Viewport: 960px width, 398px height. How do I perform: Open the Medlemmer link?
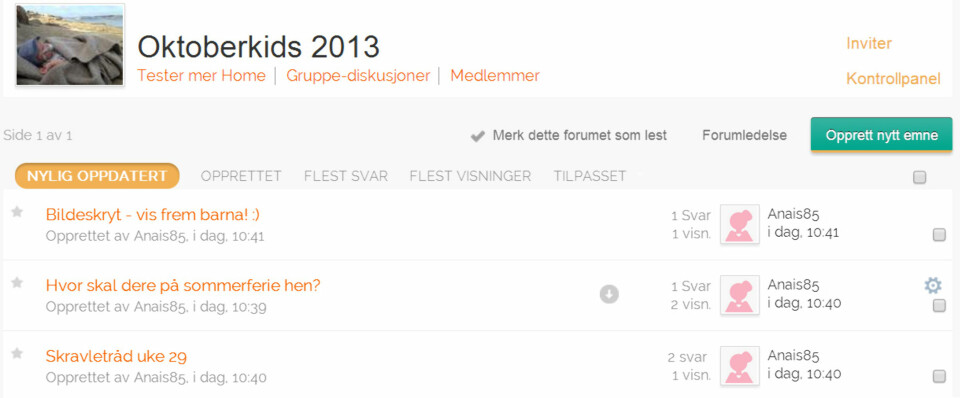495,76
